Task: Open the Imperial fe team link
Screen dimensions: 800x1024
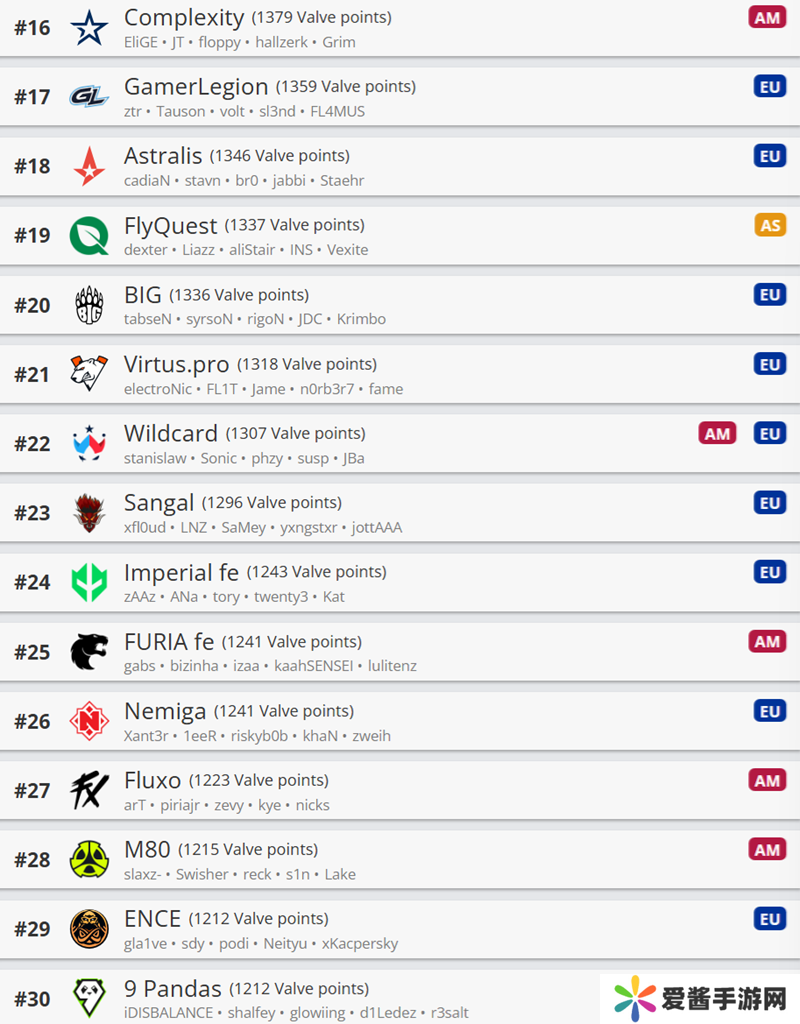Action: coord(181,573)
